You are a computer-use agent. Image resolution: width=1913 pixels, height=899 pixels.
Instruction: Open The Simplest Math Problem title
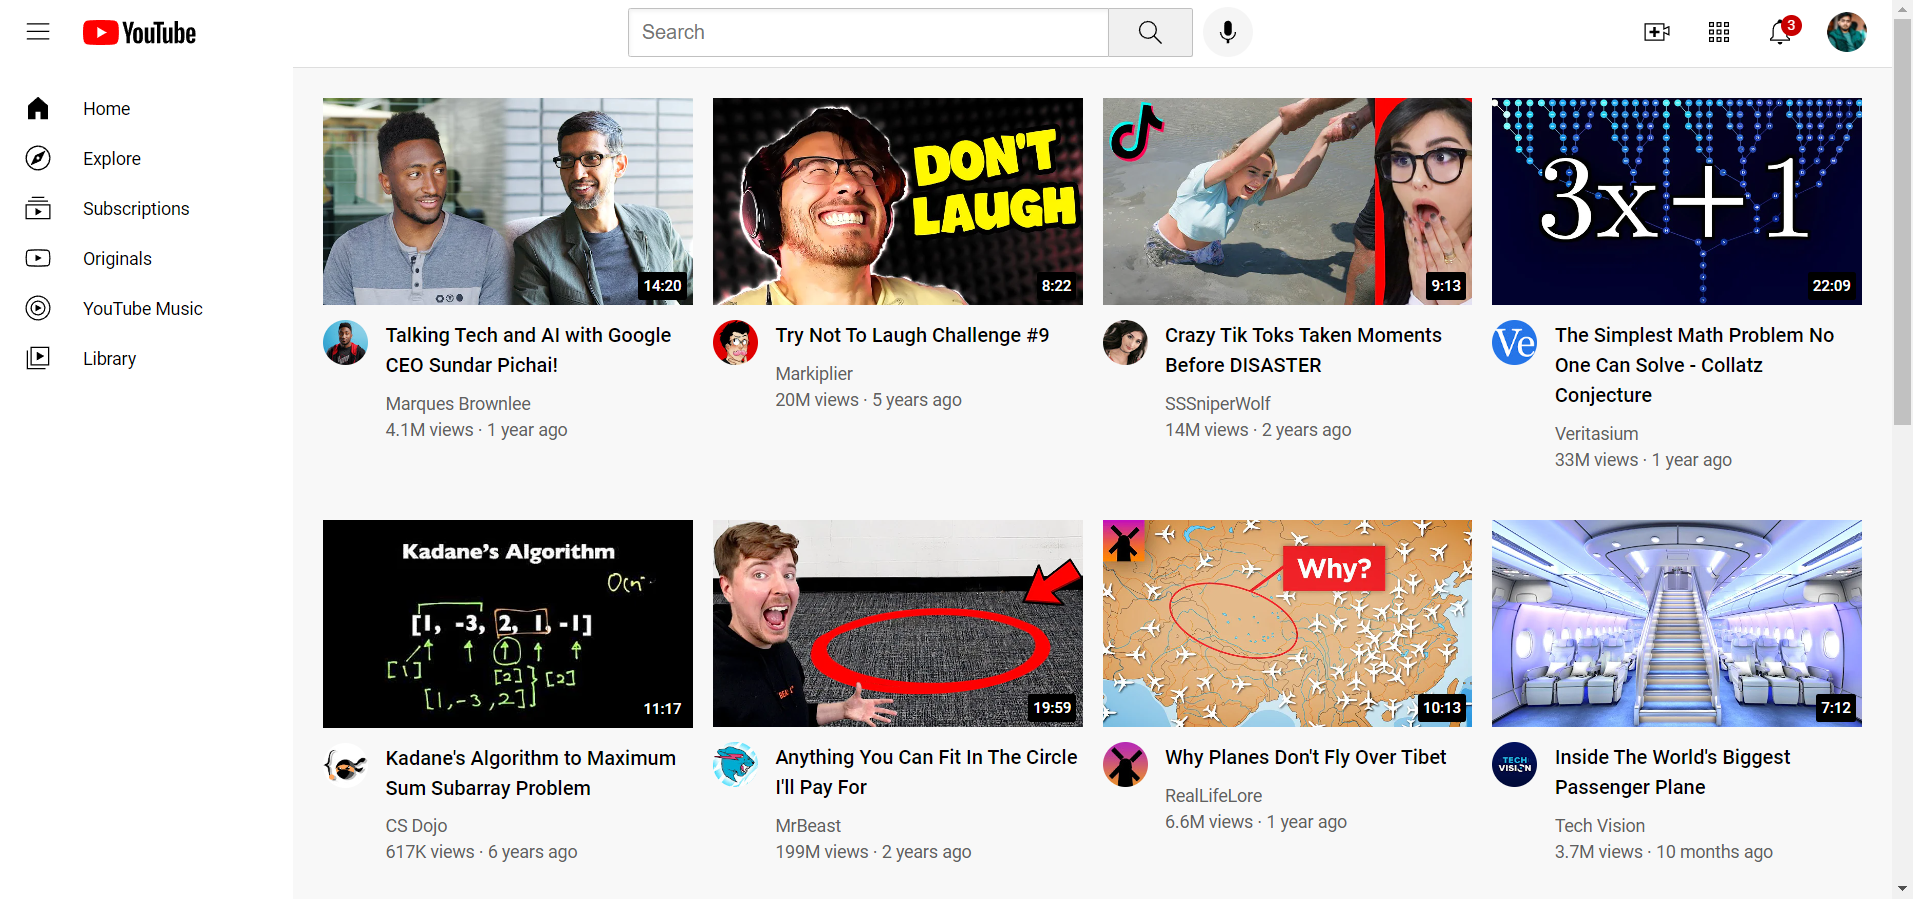(1694, 365)
